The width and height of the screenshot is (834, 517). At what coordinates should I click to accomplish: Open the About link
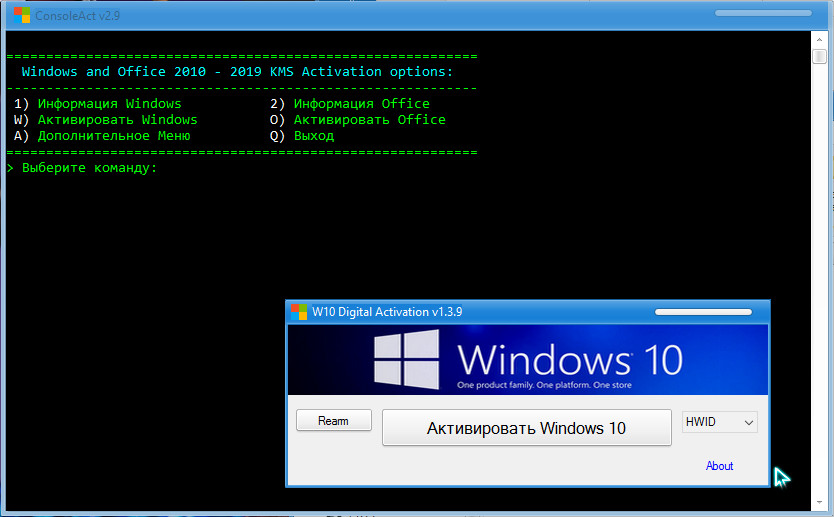719,466
